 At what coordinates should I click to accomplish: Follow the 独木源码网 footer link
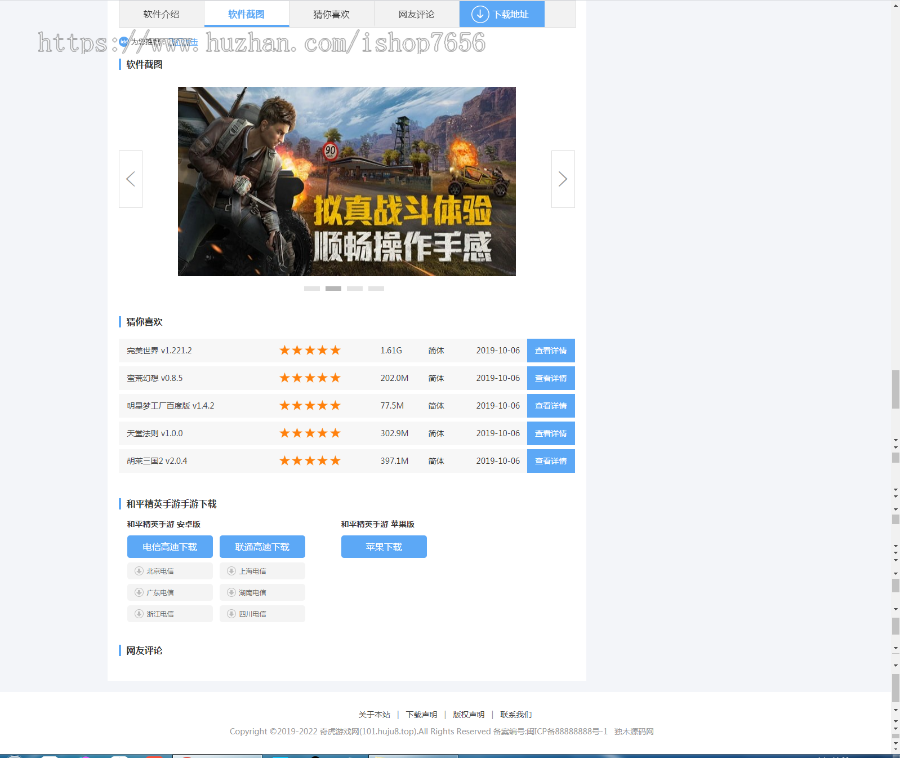click(x=634, y=732)
